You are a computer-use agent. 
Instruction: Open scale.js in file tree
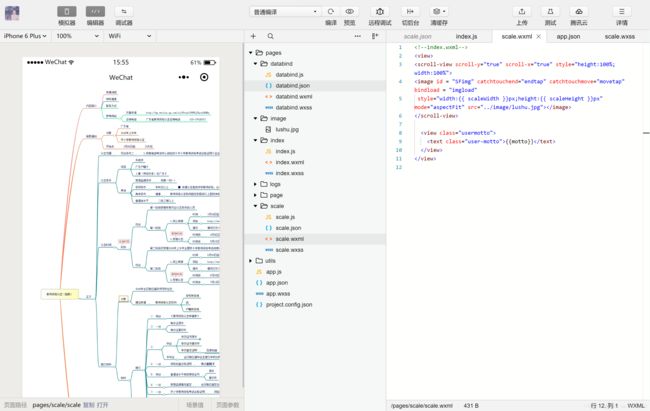[285, 217]
